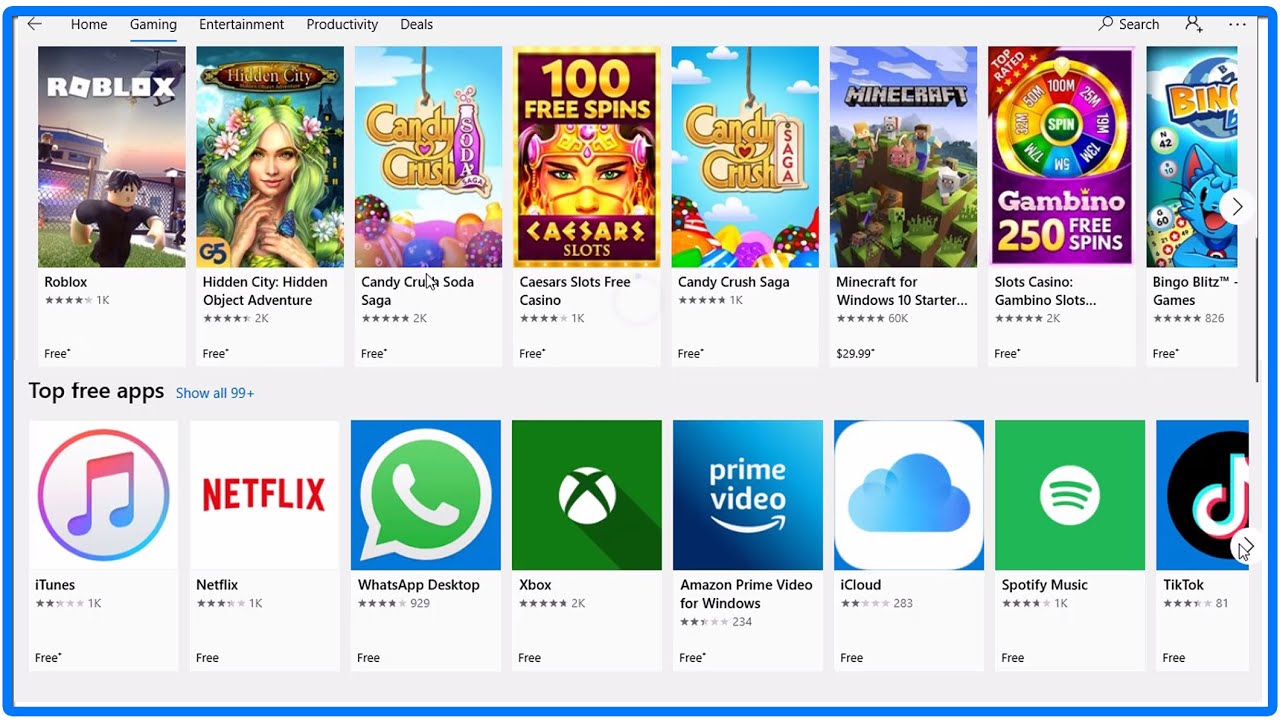Viewport: 1280px width, 720px height.
Task: Show more games with right chevron
Action: pos(1237,207)
